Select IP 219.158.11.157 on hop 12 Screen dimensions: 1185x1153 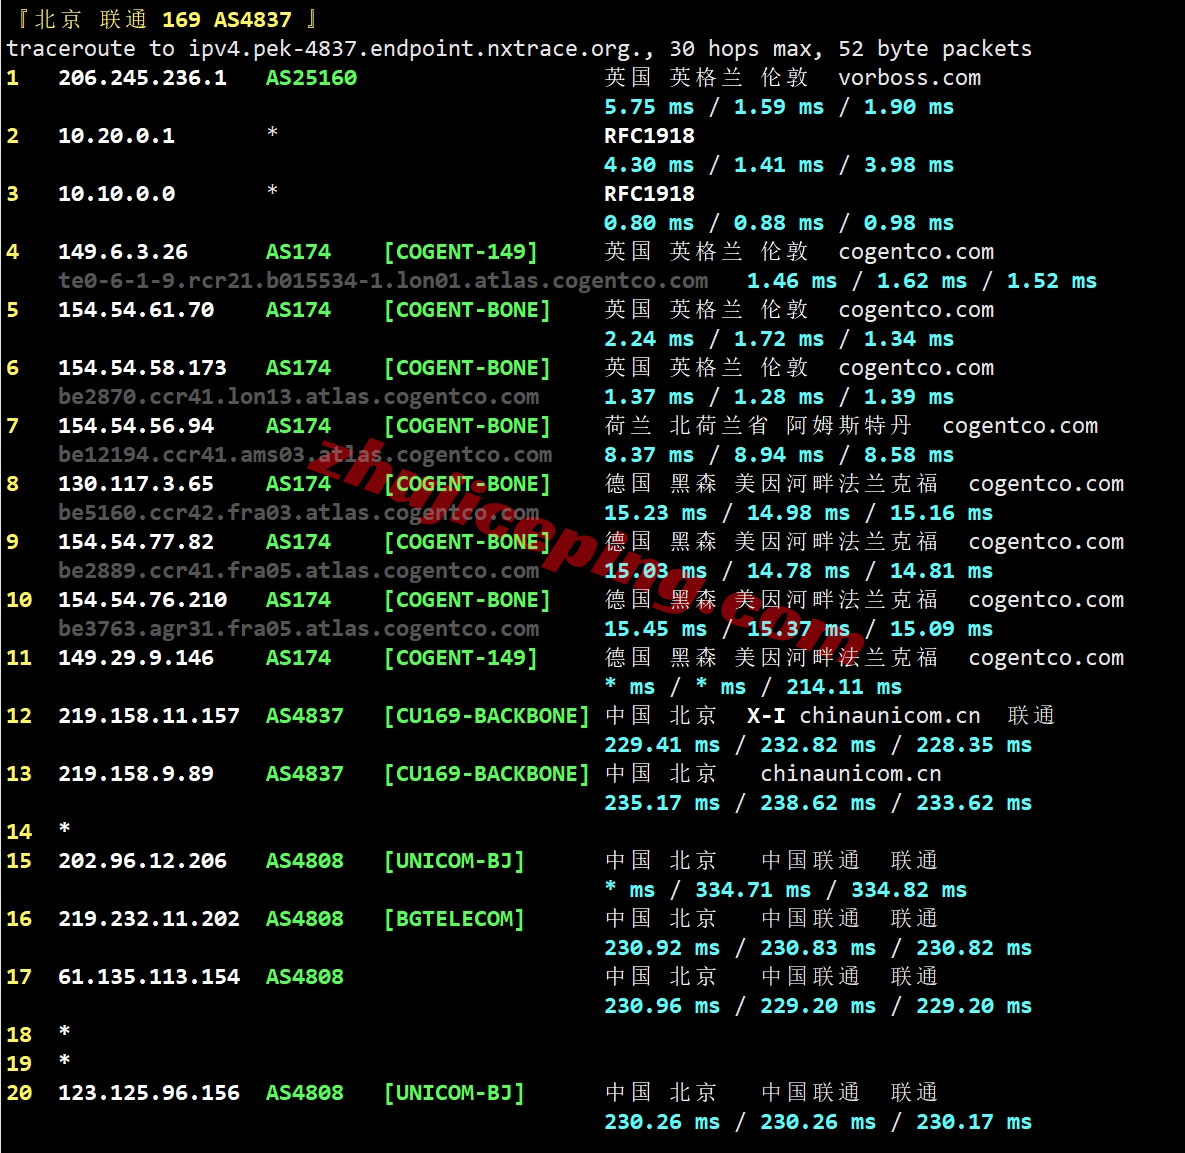(149, 716)
